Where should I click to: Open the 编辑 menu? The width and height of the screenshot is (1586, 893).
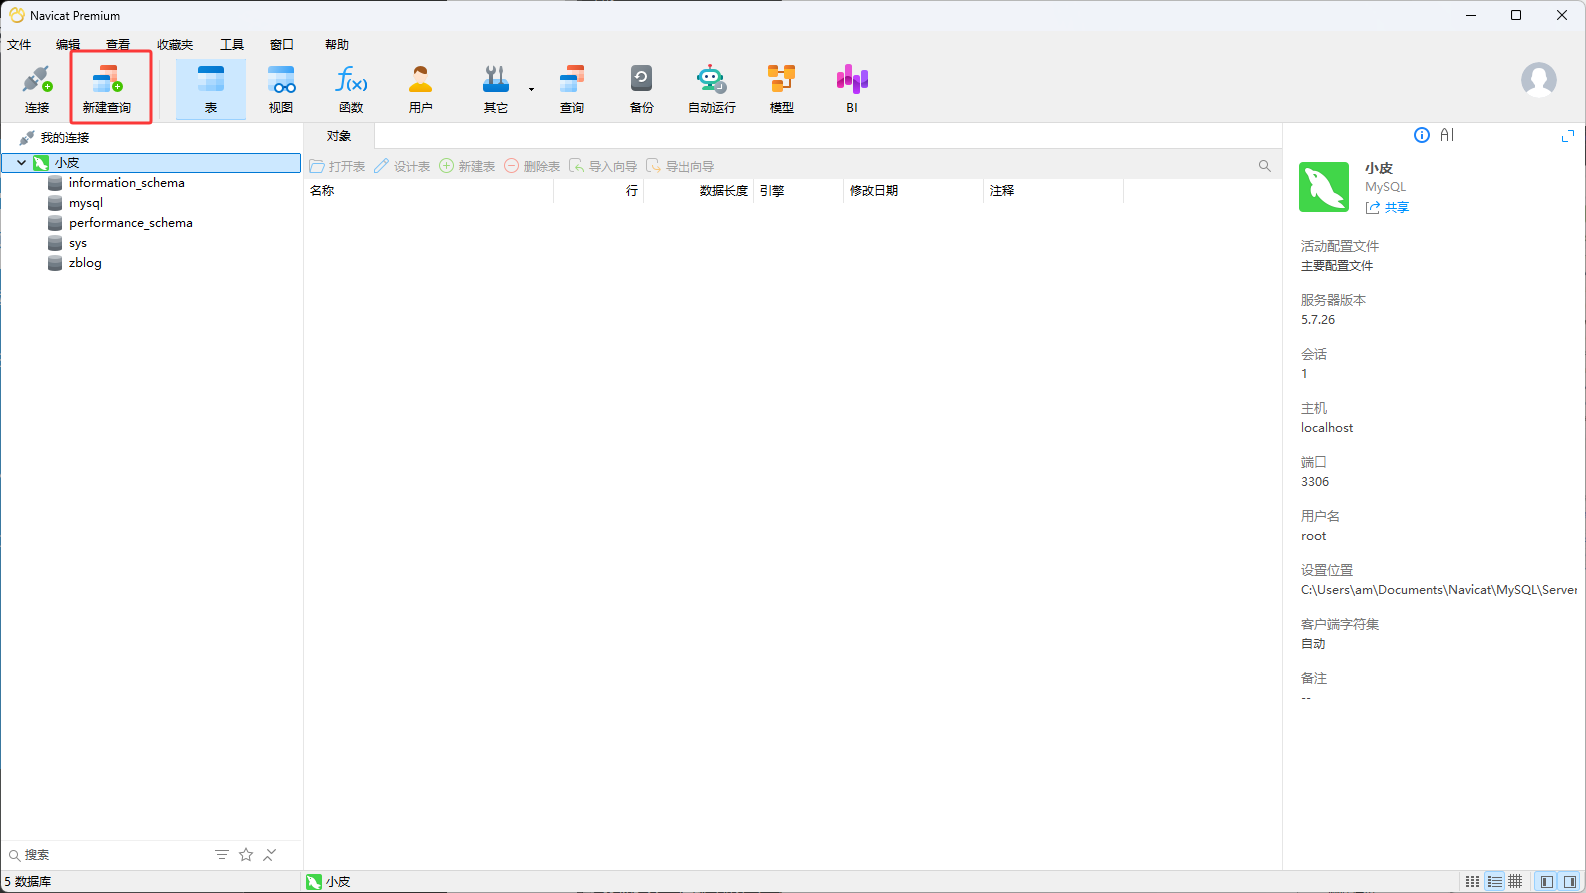tap(68, 44)
